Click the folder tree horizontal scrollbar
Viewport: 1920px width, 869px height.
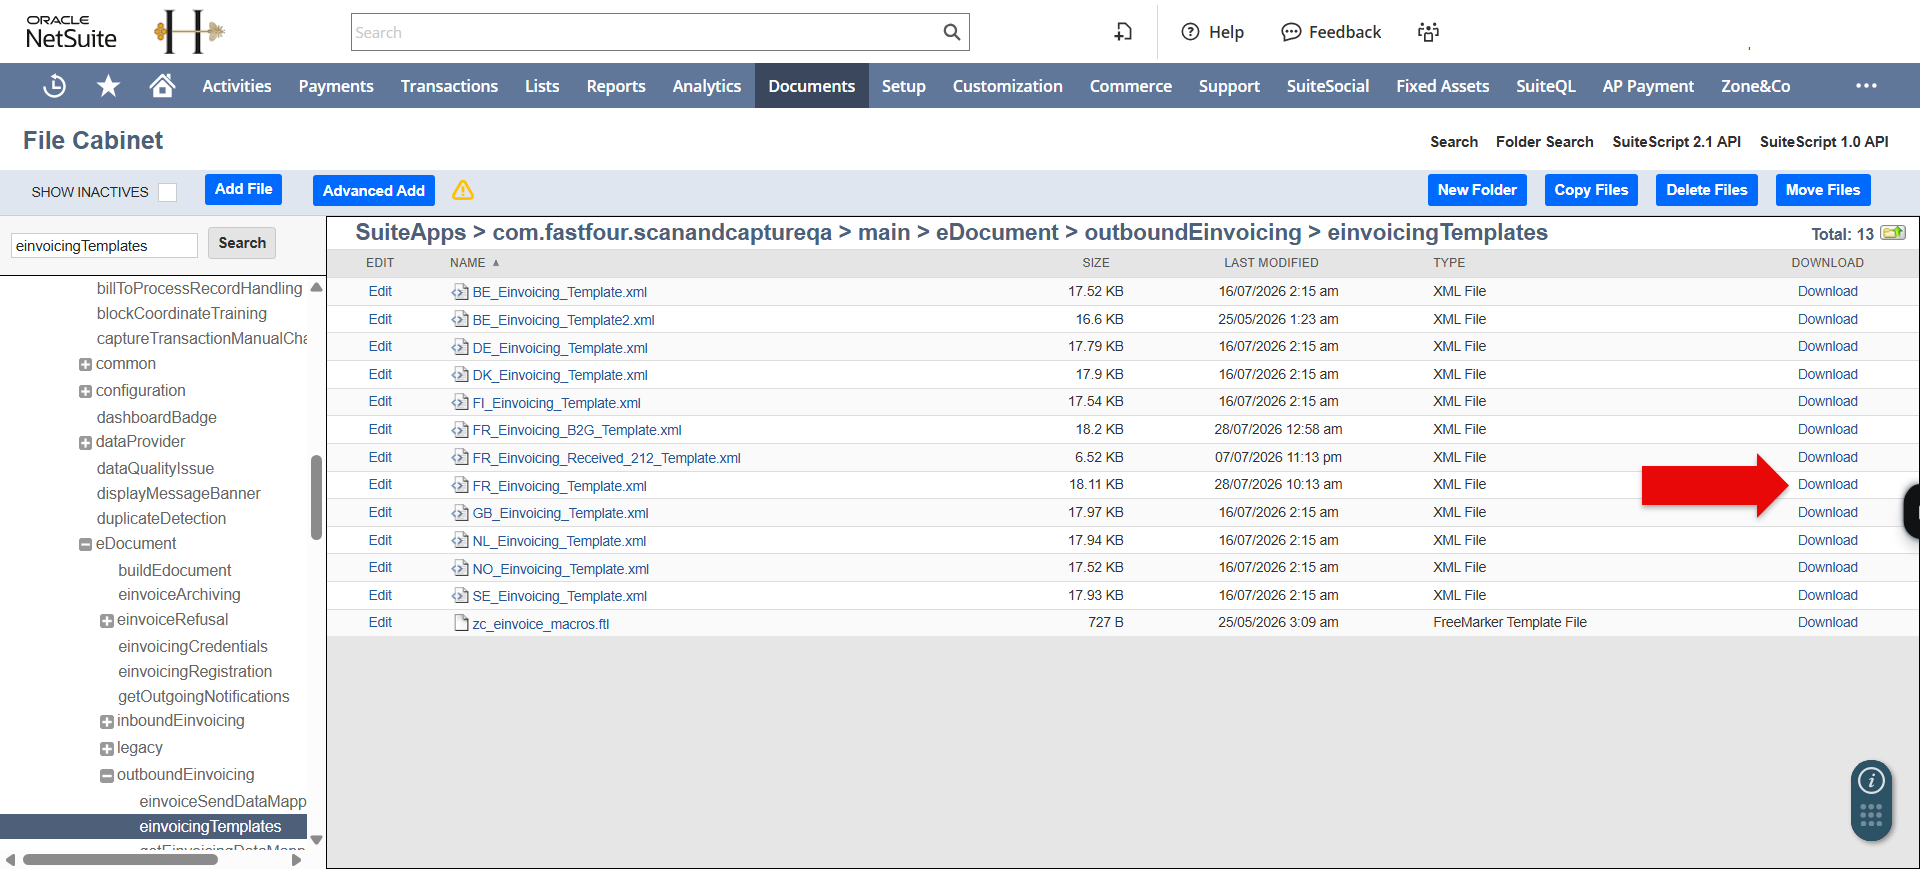[120, 859]
